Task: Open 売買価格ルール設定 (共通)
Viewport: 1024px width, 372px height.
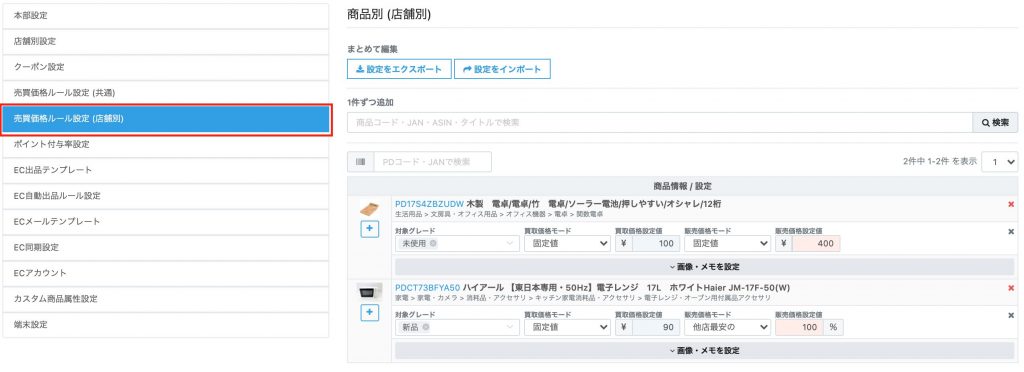Action: [x=165, y=93]
